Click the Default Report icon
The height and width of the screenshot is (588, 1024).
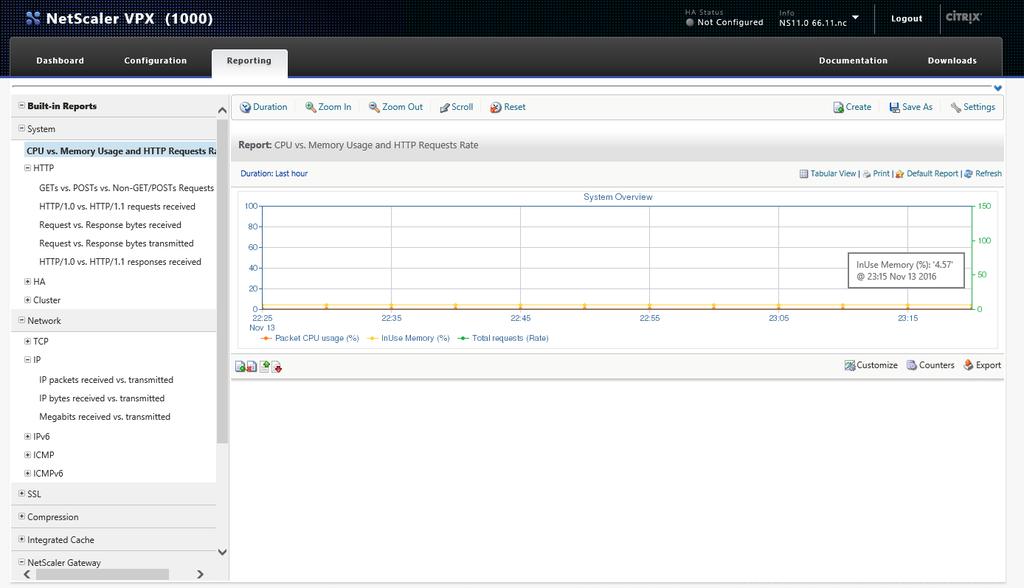tap(900, 174)
